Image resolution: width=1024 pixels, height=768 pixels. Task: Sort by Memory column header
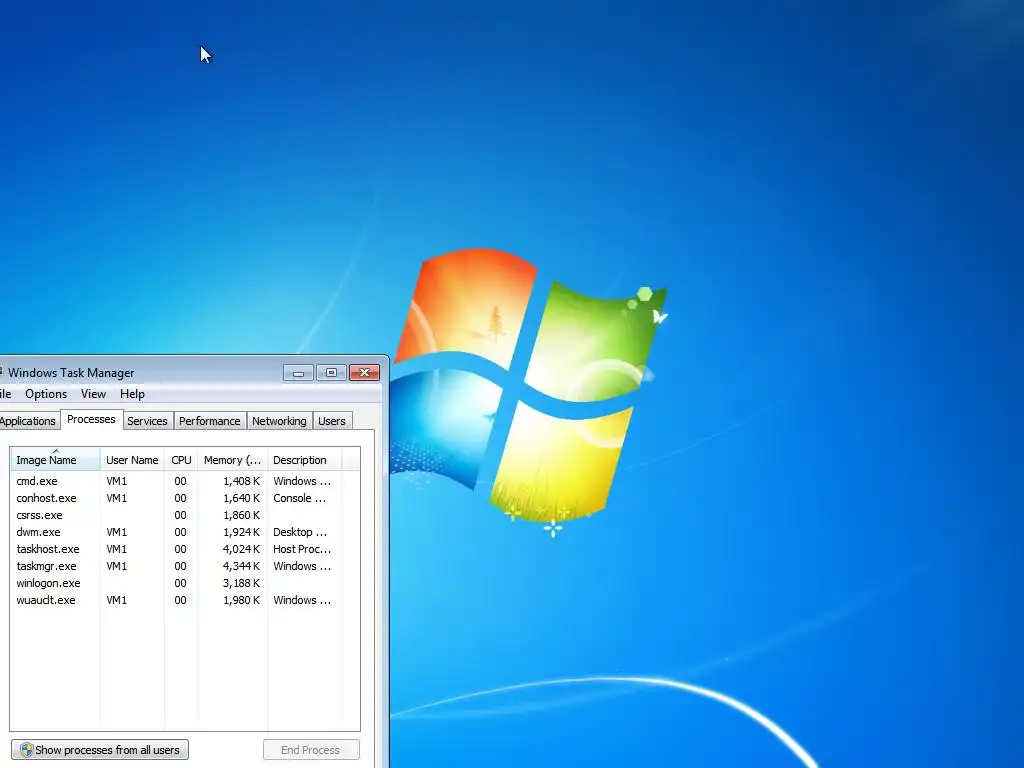click(x=232, y=460)
